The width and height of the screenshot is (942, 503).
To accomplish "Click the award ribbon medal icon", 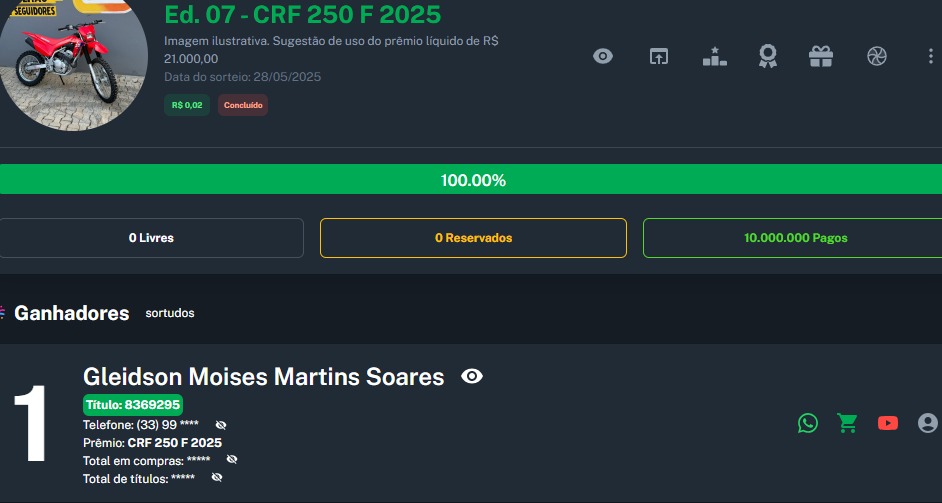I will [x=768, y=56].
